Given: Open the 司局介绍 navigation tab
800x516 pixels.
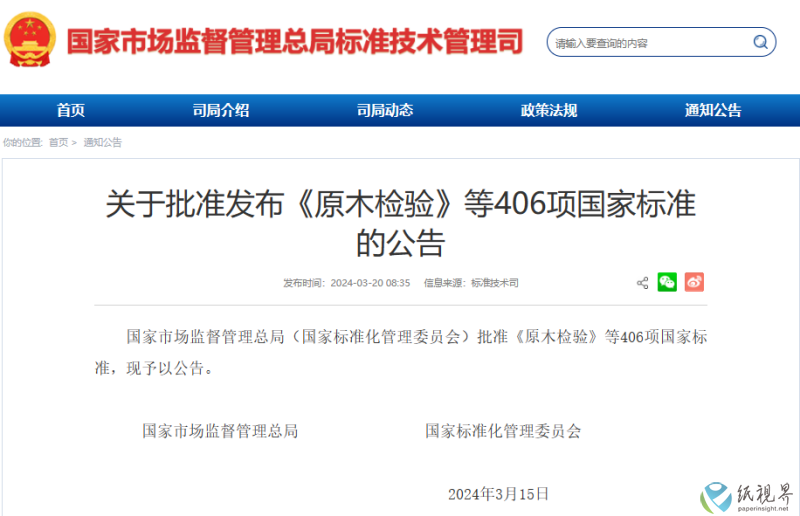Looking at the screenshot, I should point(221,110).
